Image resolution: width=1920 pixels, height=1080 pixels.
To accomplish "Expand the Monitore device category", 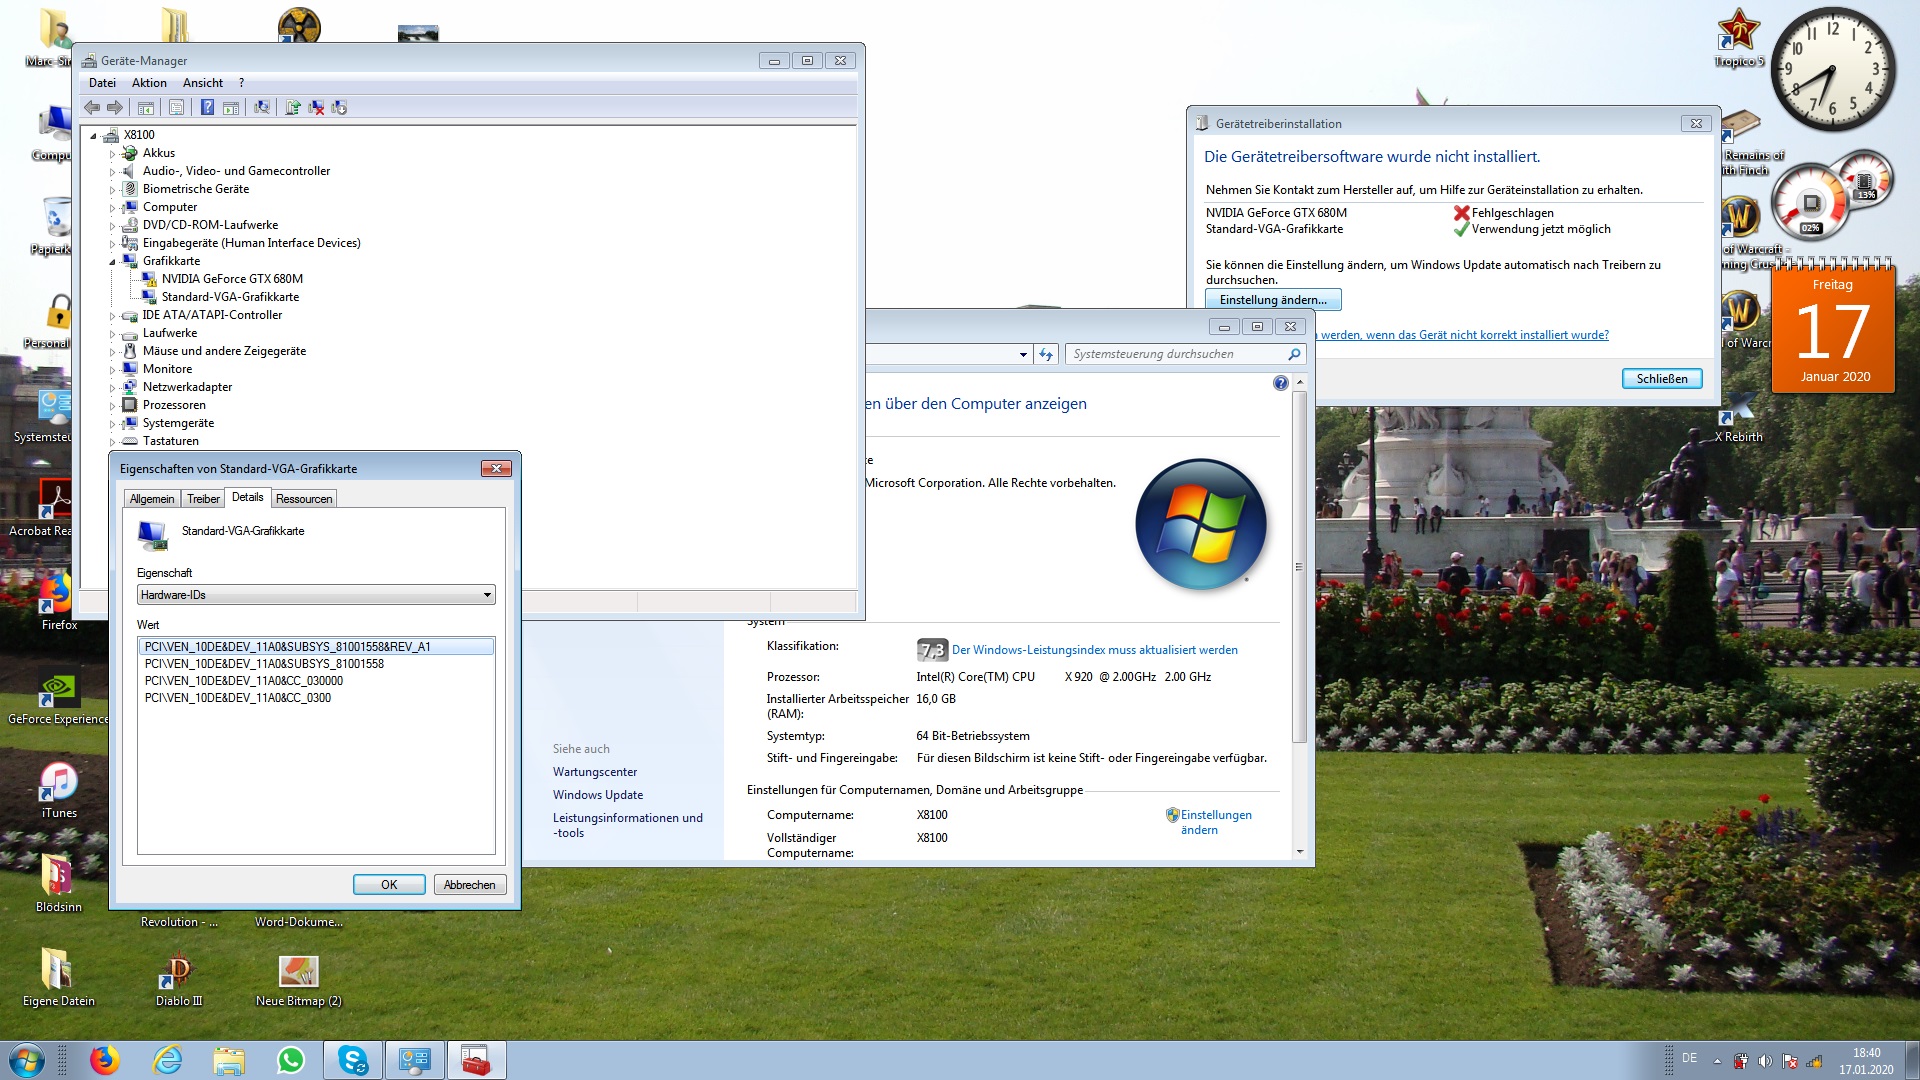I will [112, 370].
